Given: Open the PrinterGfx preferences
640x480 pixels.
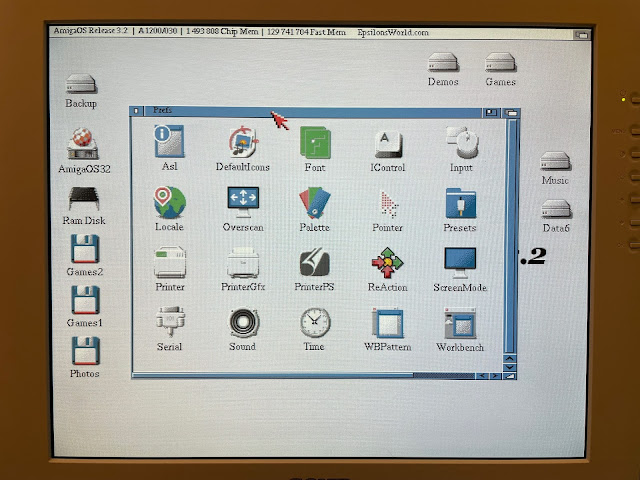Looking at the screenshot, I should pos(243,262).
